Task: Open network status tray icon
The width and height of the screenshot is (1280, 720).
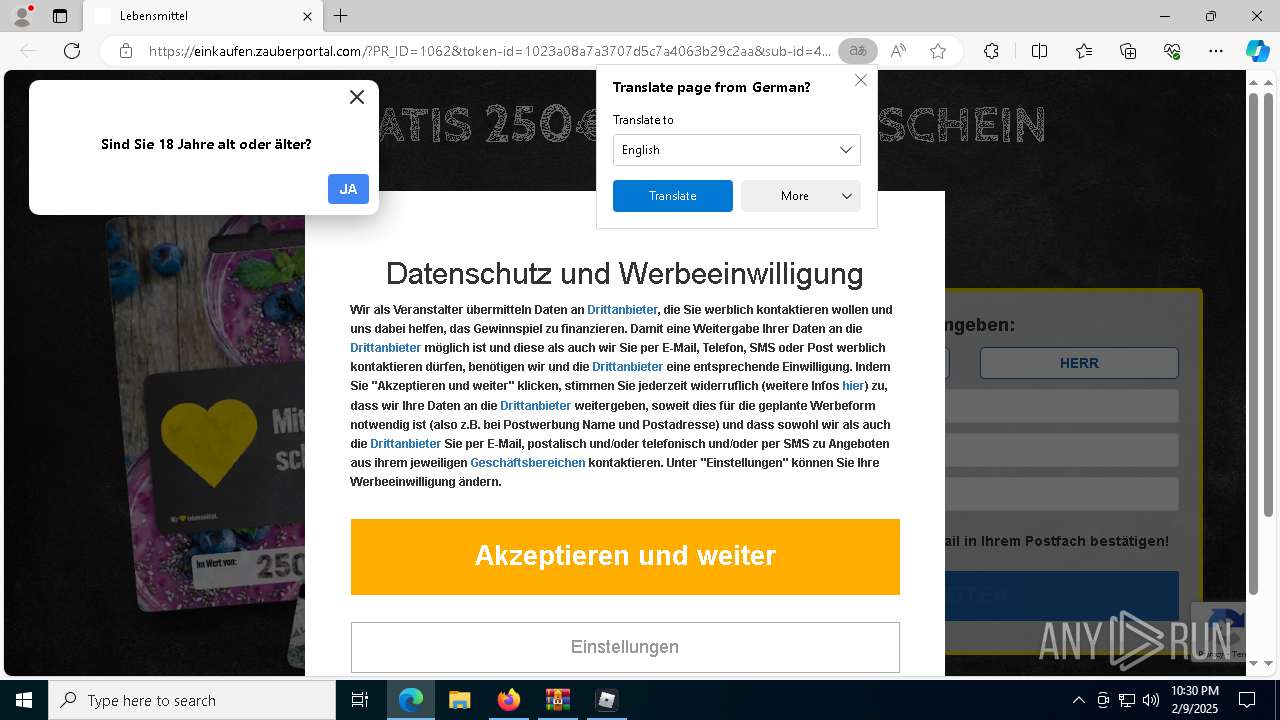Action: pos(1127,700)
